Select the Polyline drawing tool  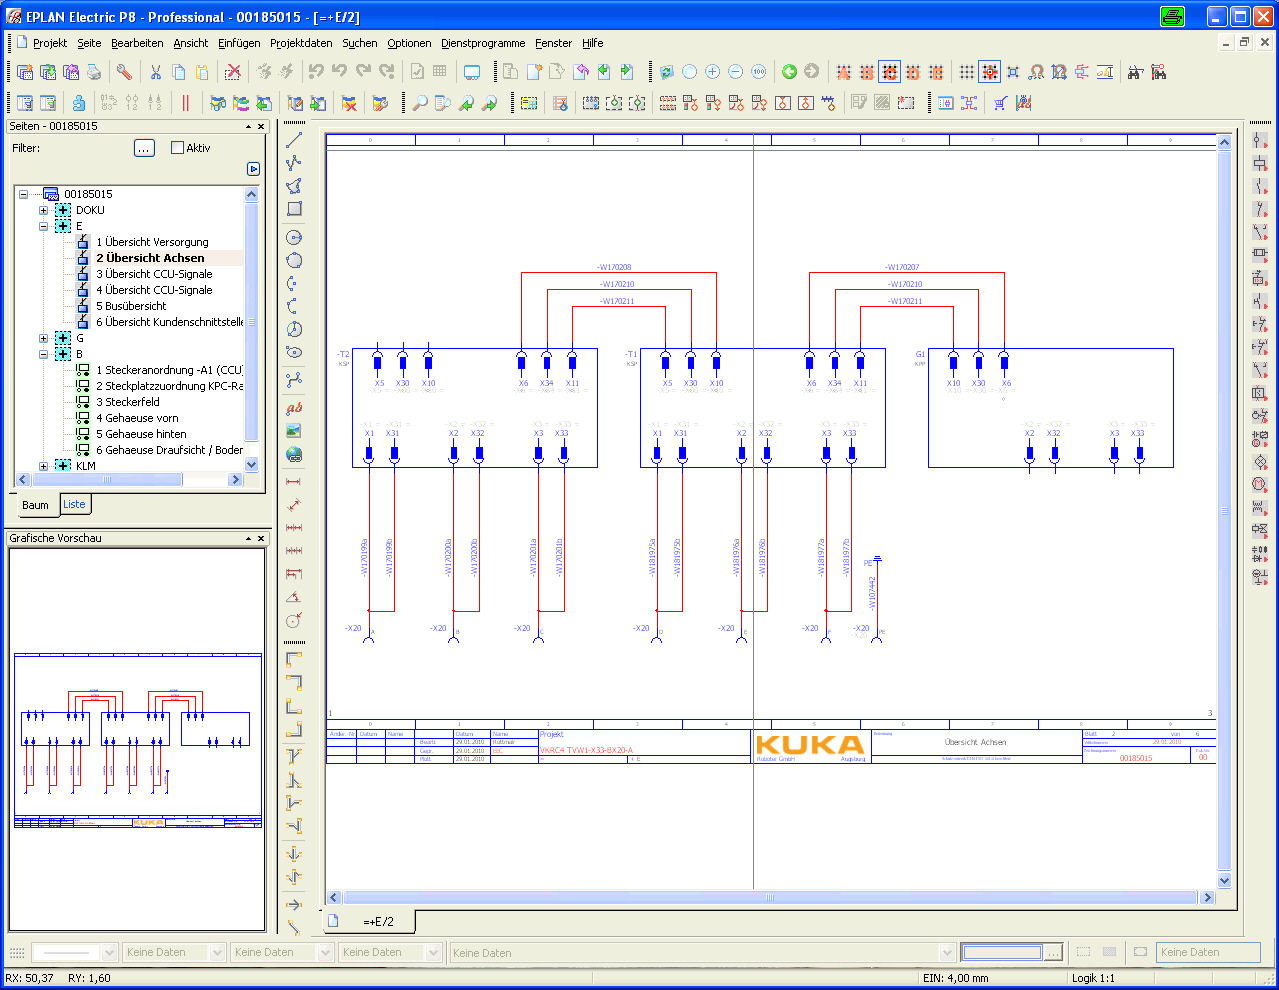294,163
